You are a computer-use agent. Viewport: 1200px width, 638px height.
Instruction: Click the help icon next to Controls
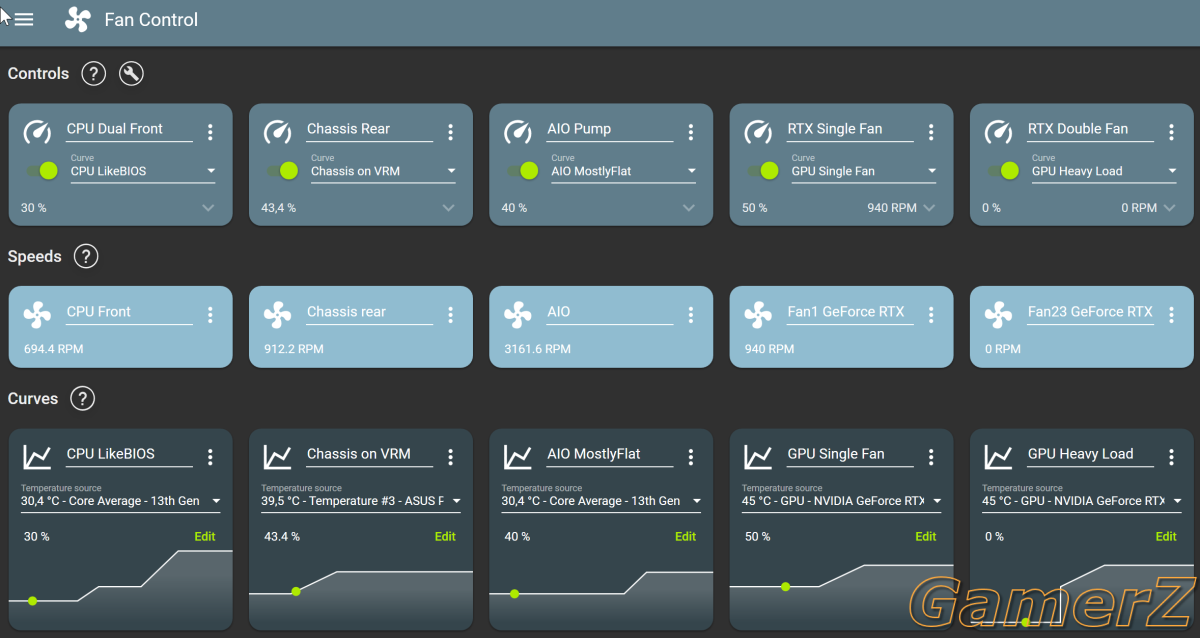[93, 73]
